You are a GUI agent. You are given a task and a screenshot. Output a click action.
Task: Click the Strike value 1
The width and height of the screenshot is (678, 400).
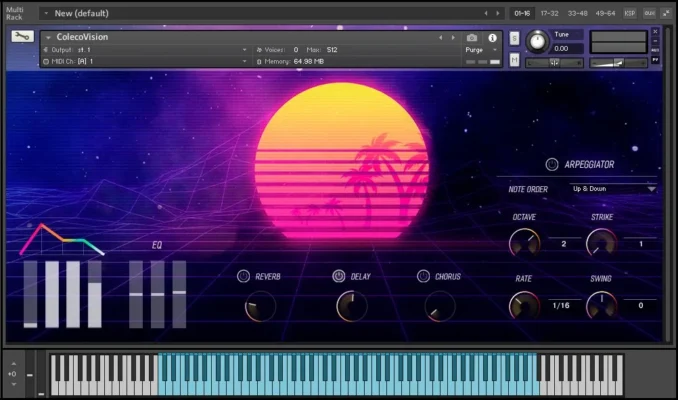[x=640, y=244]
